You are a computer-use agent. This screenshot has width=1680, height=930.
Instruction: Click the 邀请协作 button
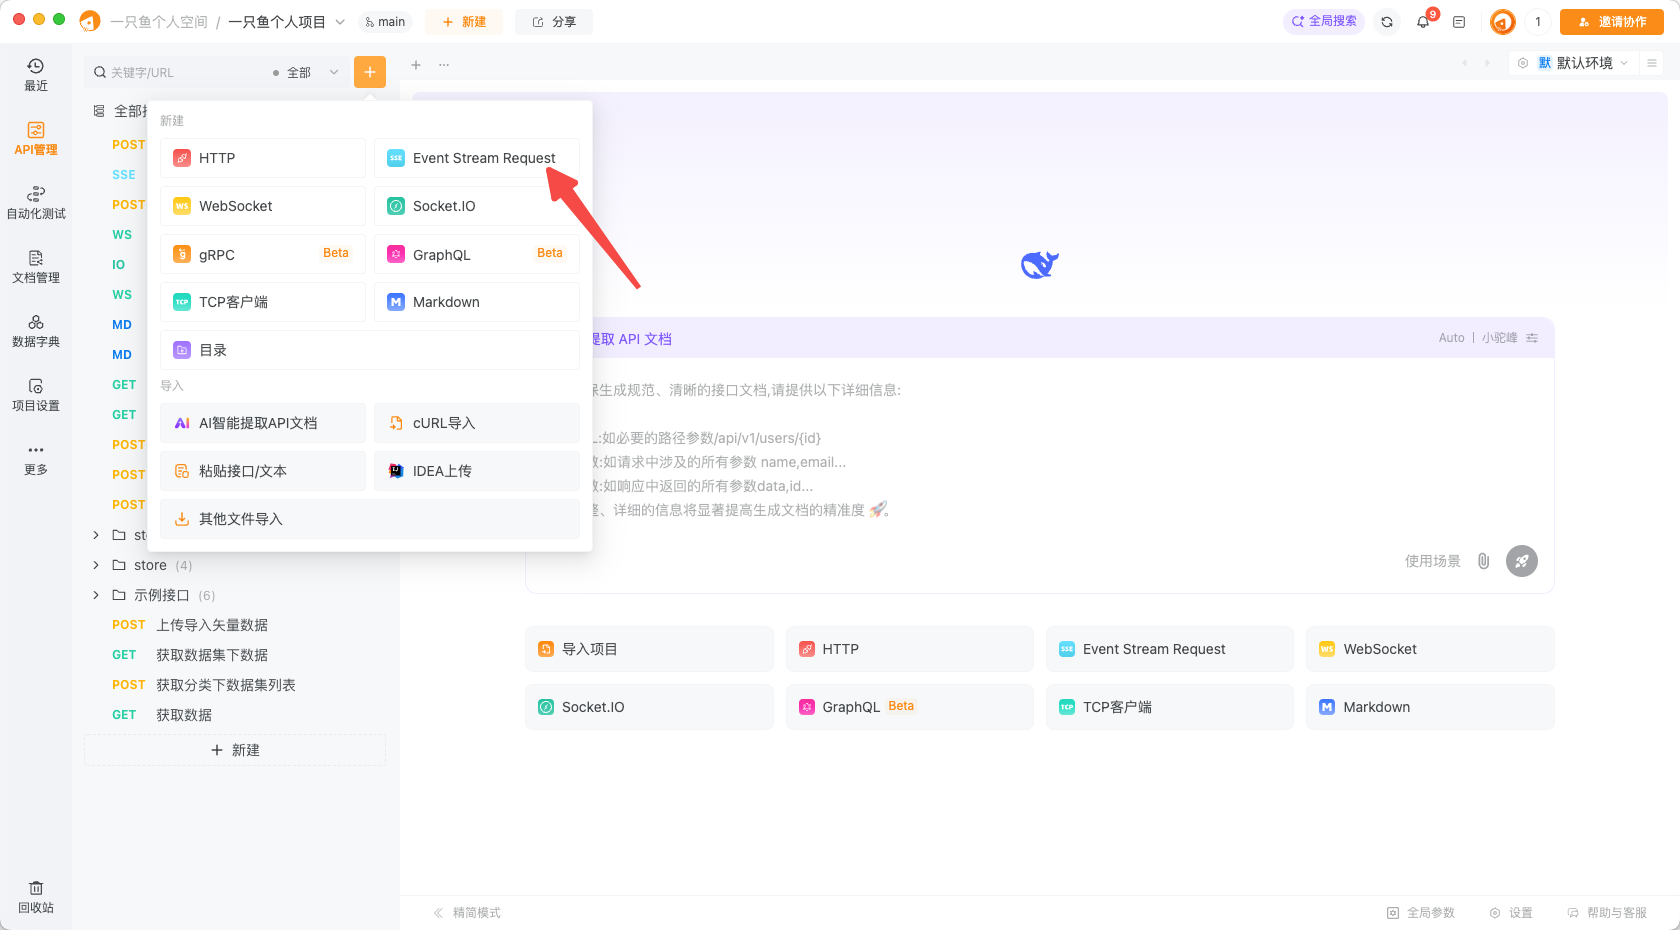click(1611, 22)
